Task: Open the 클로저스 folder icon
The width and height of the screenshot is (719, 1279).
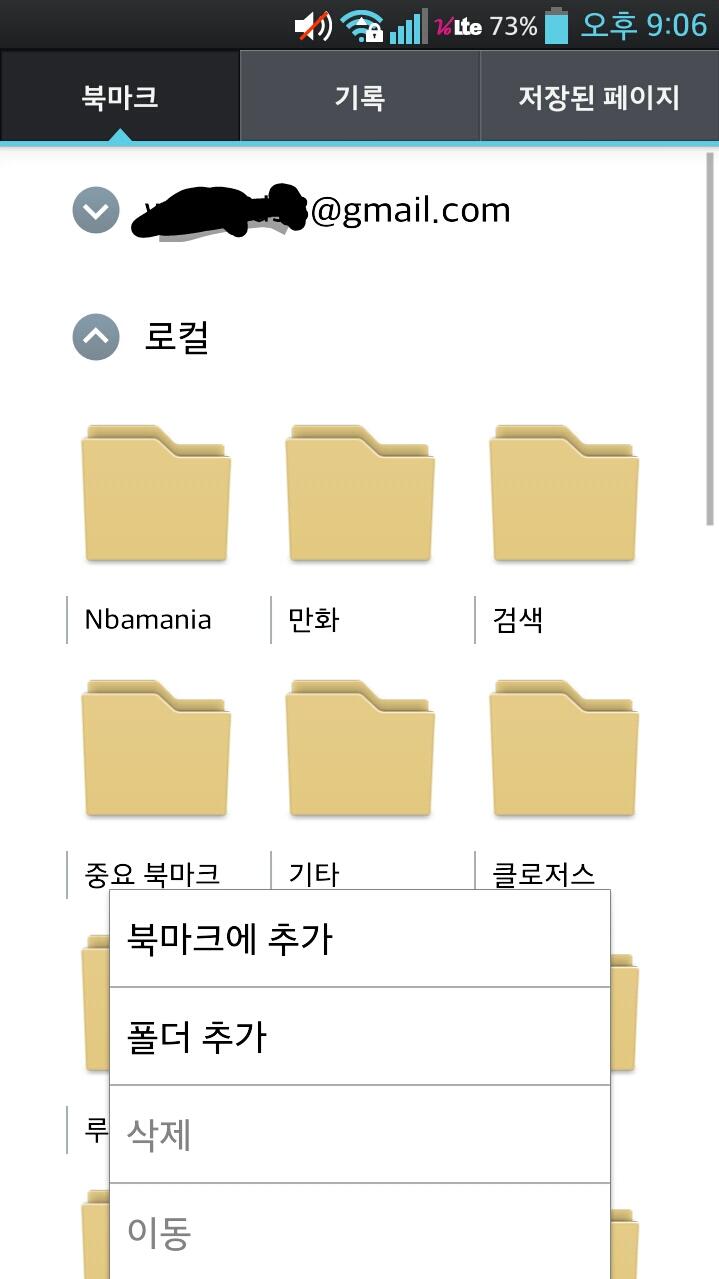Action: [564, 750]
